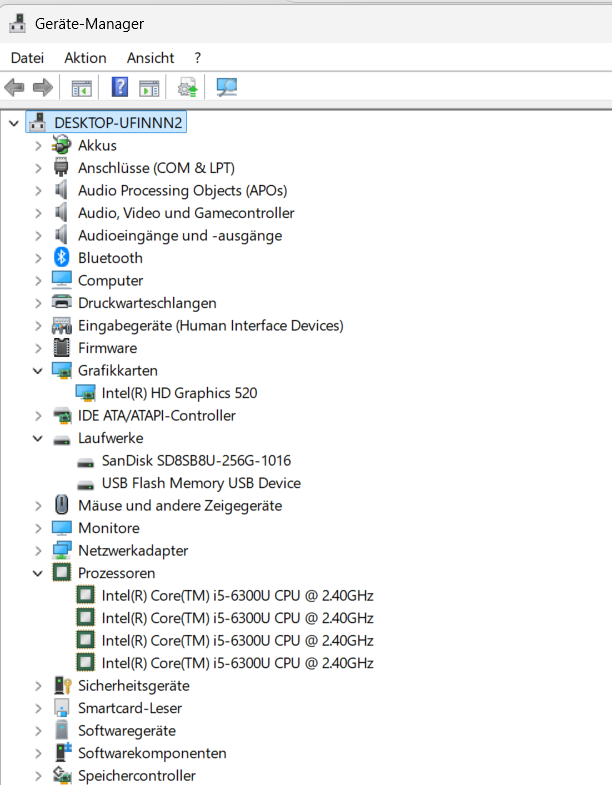
Task: Expand the Monitore category
Action: tap(38, 528)
